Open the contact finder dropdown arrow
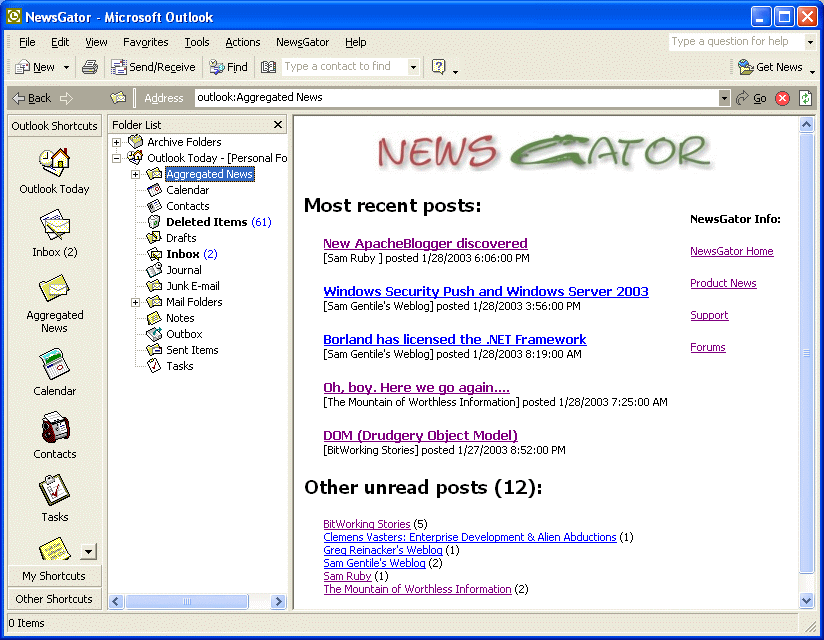 click(x=414, y=67)
